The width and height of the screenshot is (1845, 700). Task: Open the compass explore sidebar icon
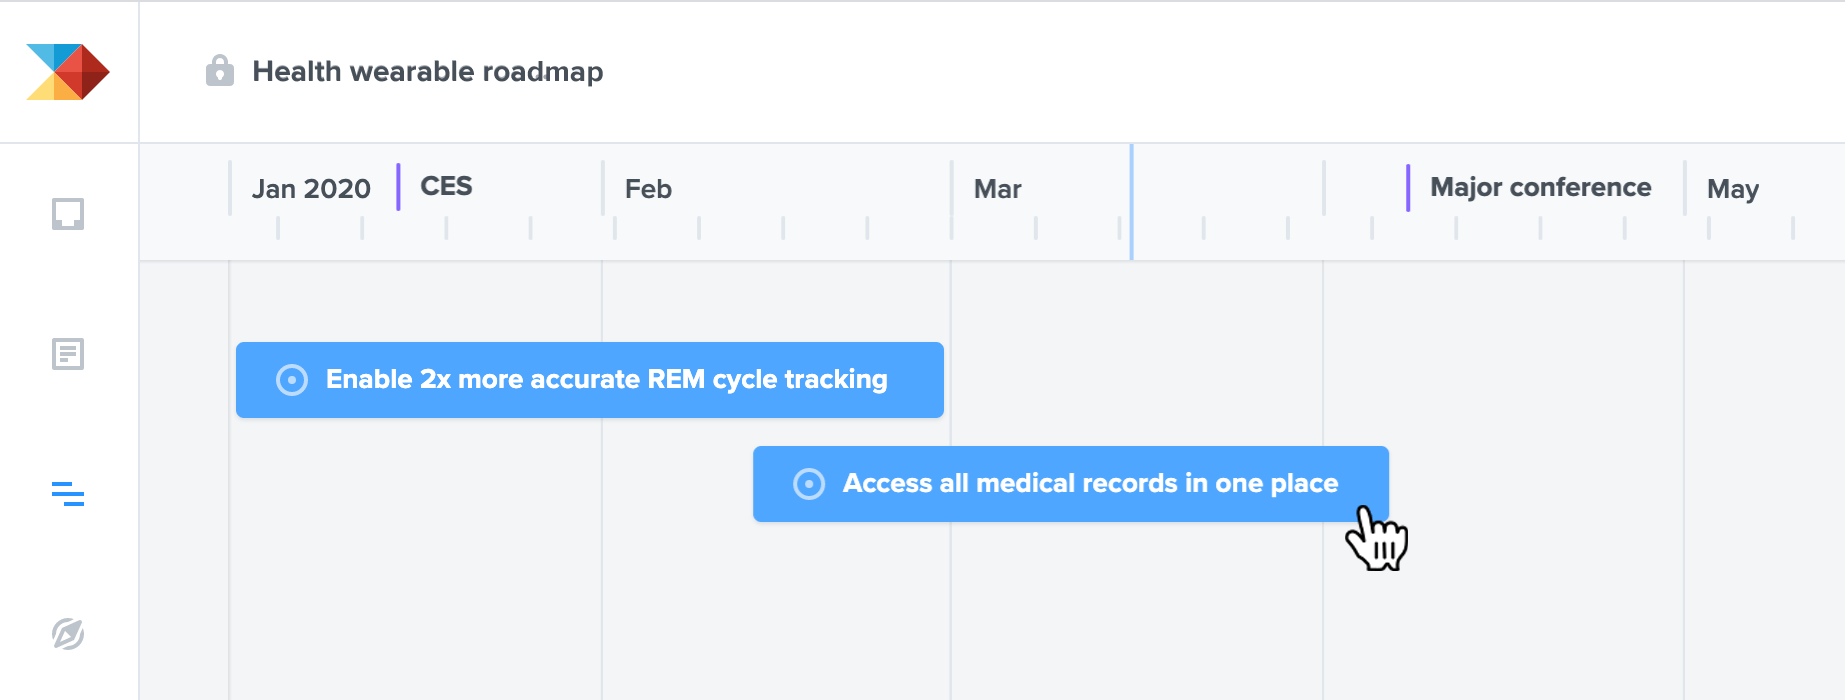[68, 634]
